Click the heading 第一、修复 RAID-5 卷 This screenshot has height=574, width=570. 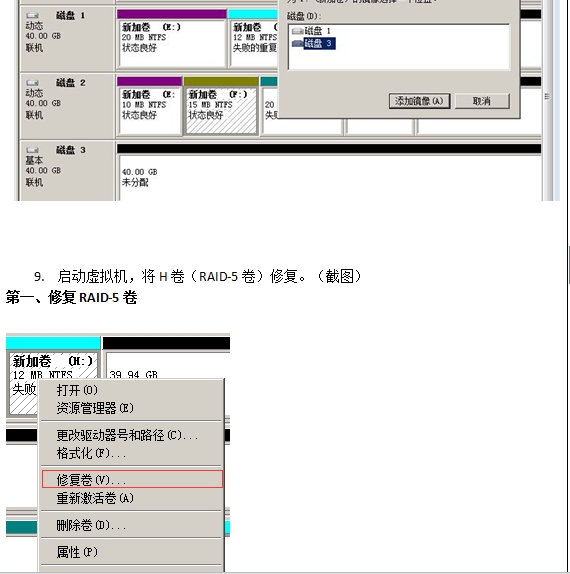(x=71, y=297)
